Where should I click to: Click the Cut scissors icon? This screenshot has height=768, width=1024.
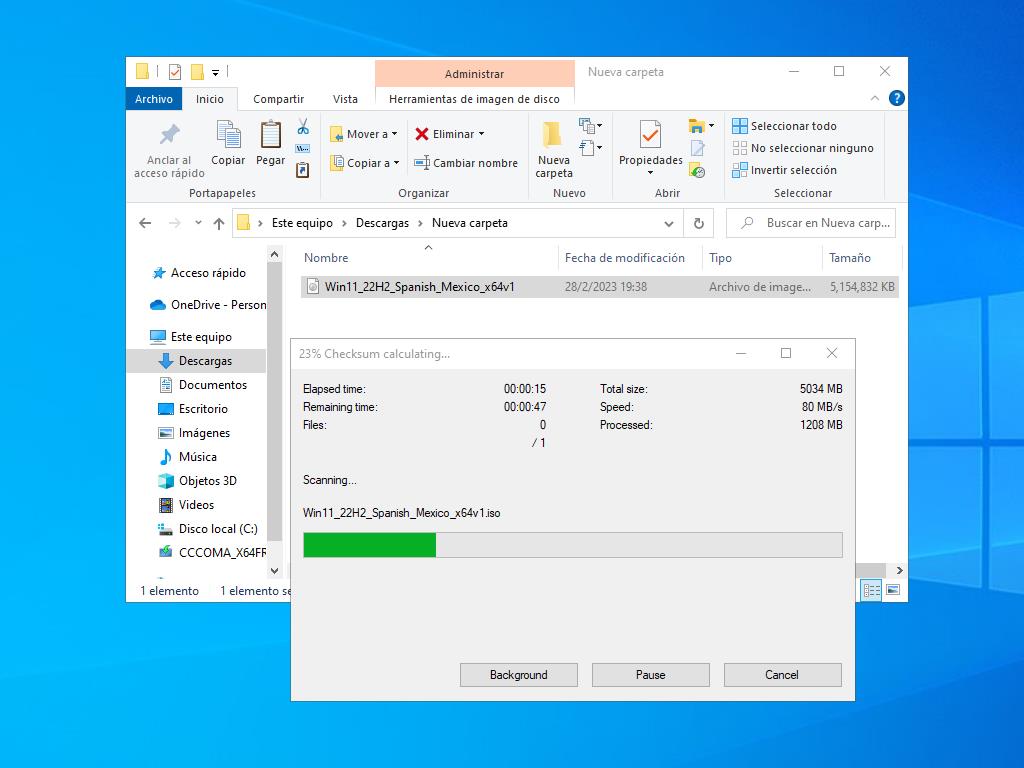[303, 127]
